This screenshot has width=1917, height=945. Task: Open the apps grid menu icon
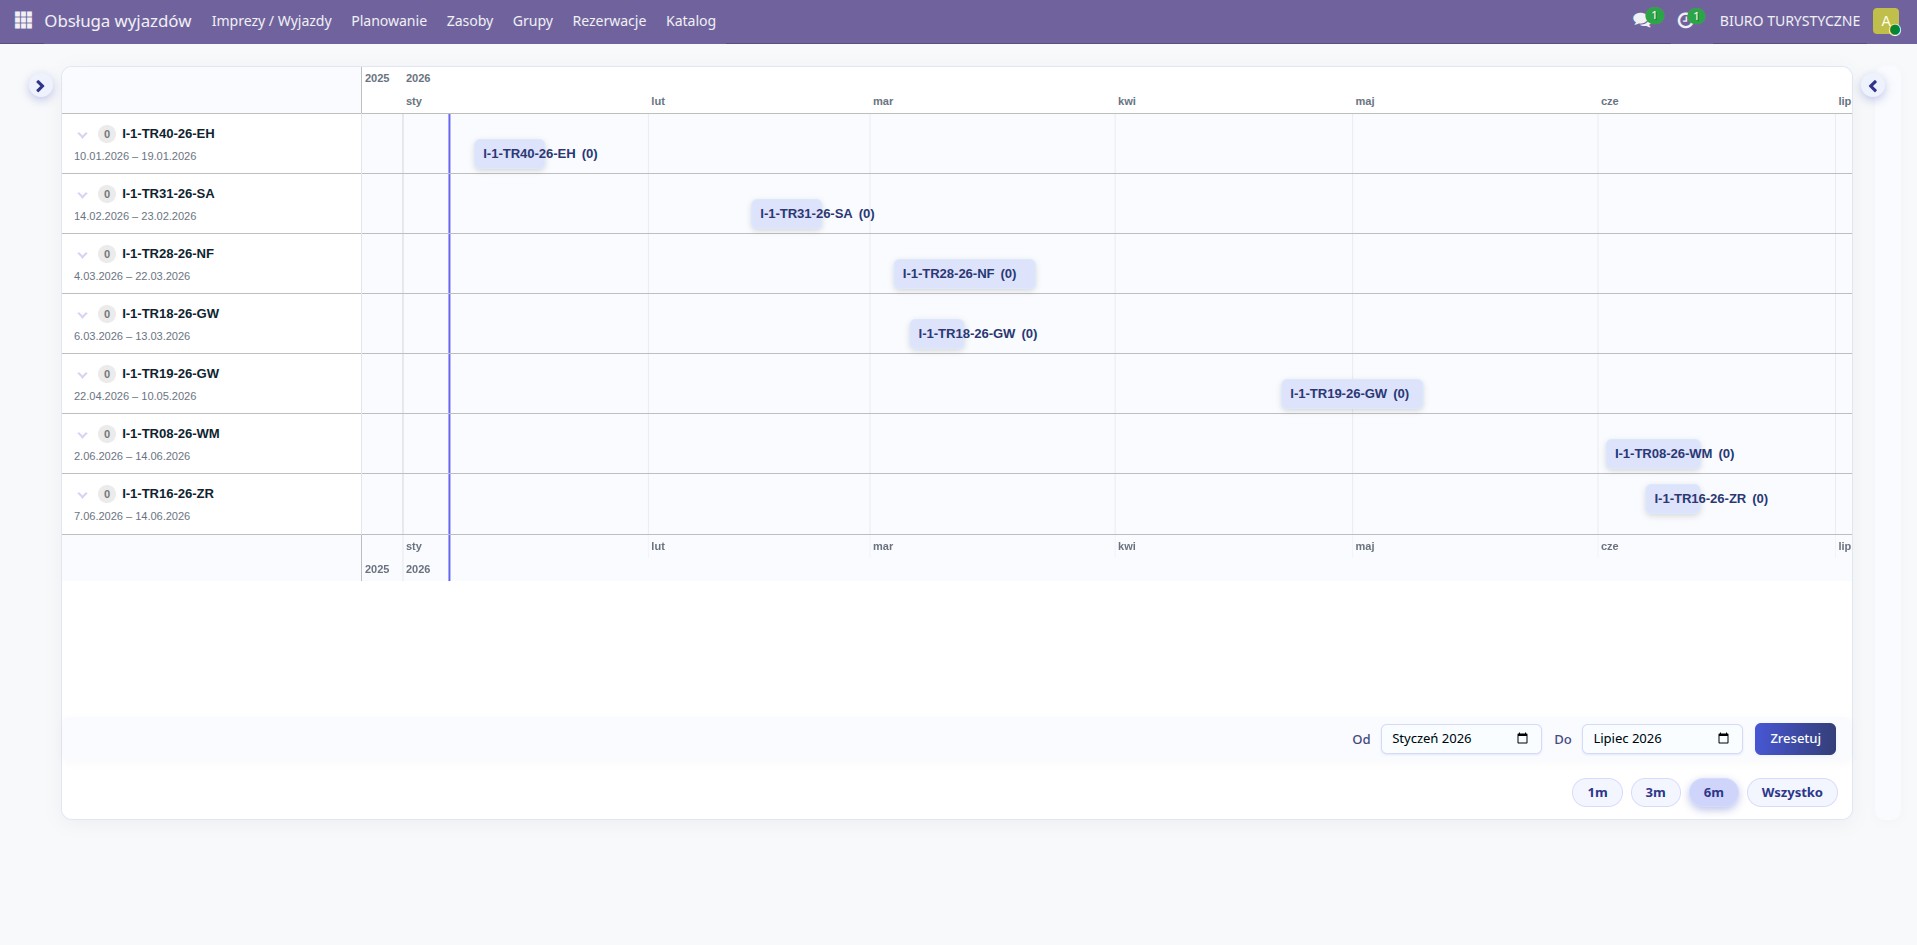point(23,21)
